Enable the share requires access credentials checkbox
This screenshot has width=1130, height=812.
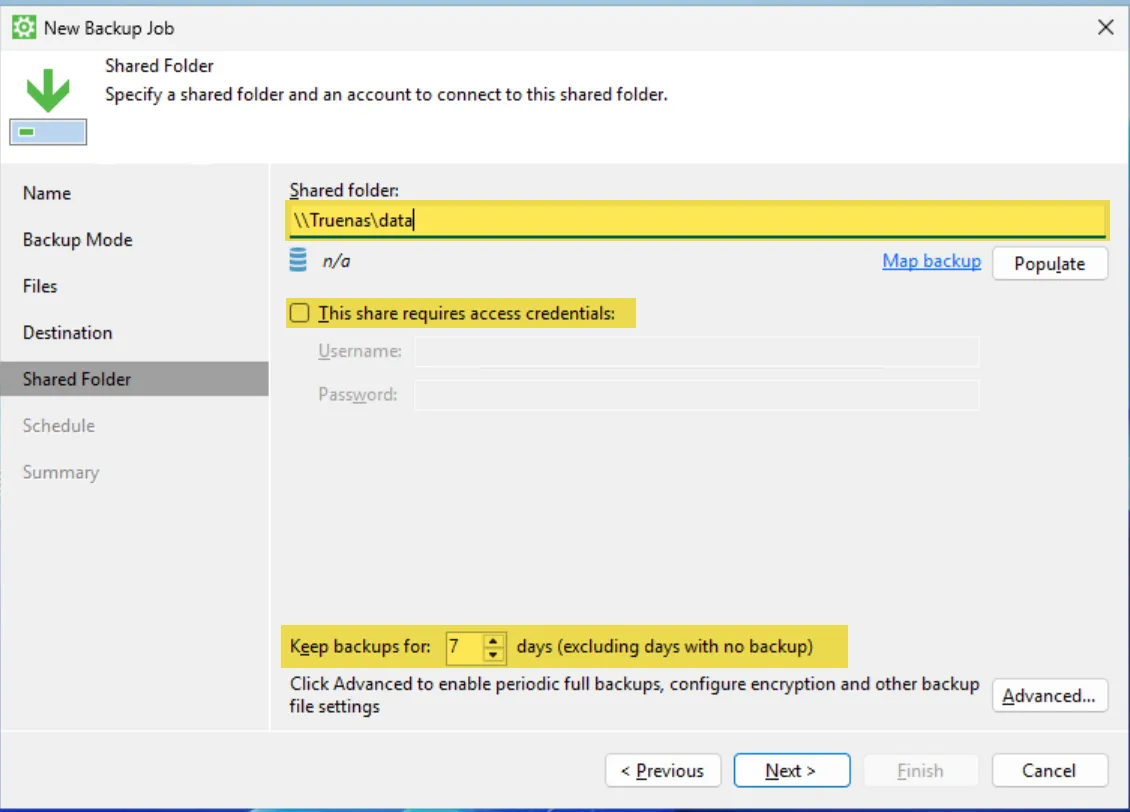pos(299,314)
